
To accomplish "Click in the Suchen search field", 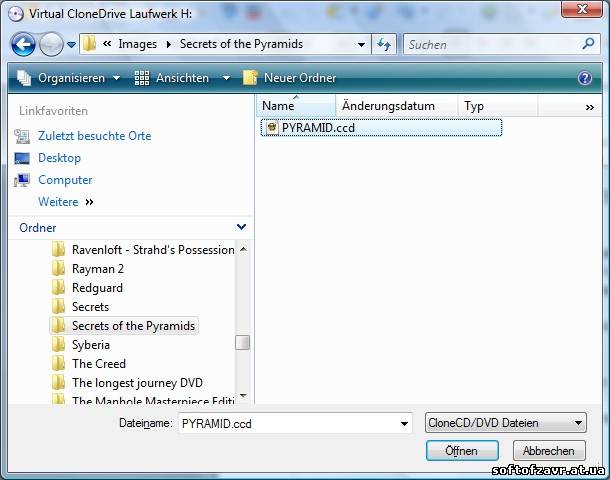I will pyautogui.click(x=492, y=45).
